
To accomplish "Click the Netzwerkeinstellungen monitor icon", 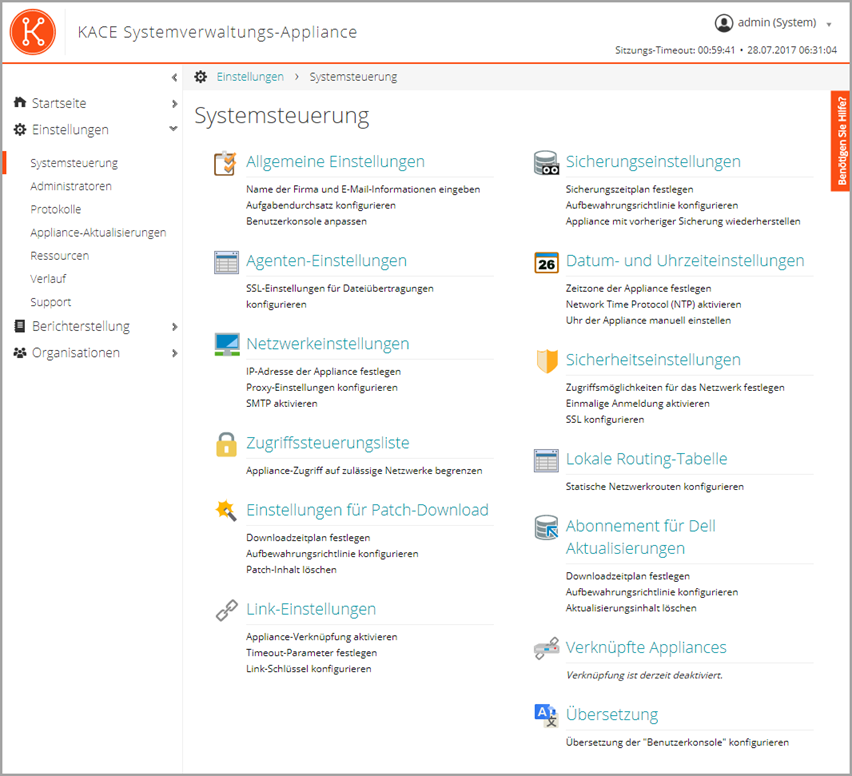I will click(226, 345).
